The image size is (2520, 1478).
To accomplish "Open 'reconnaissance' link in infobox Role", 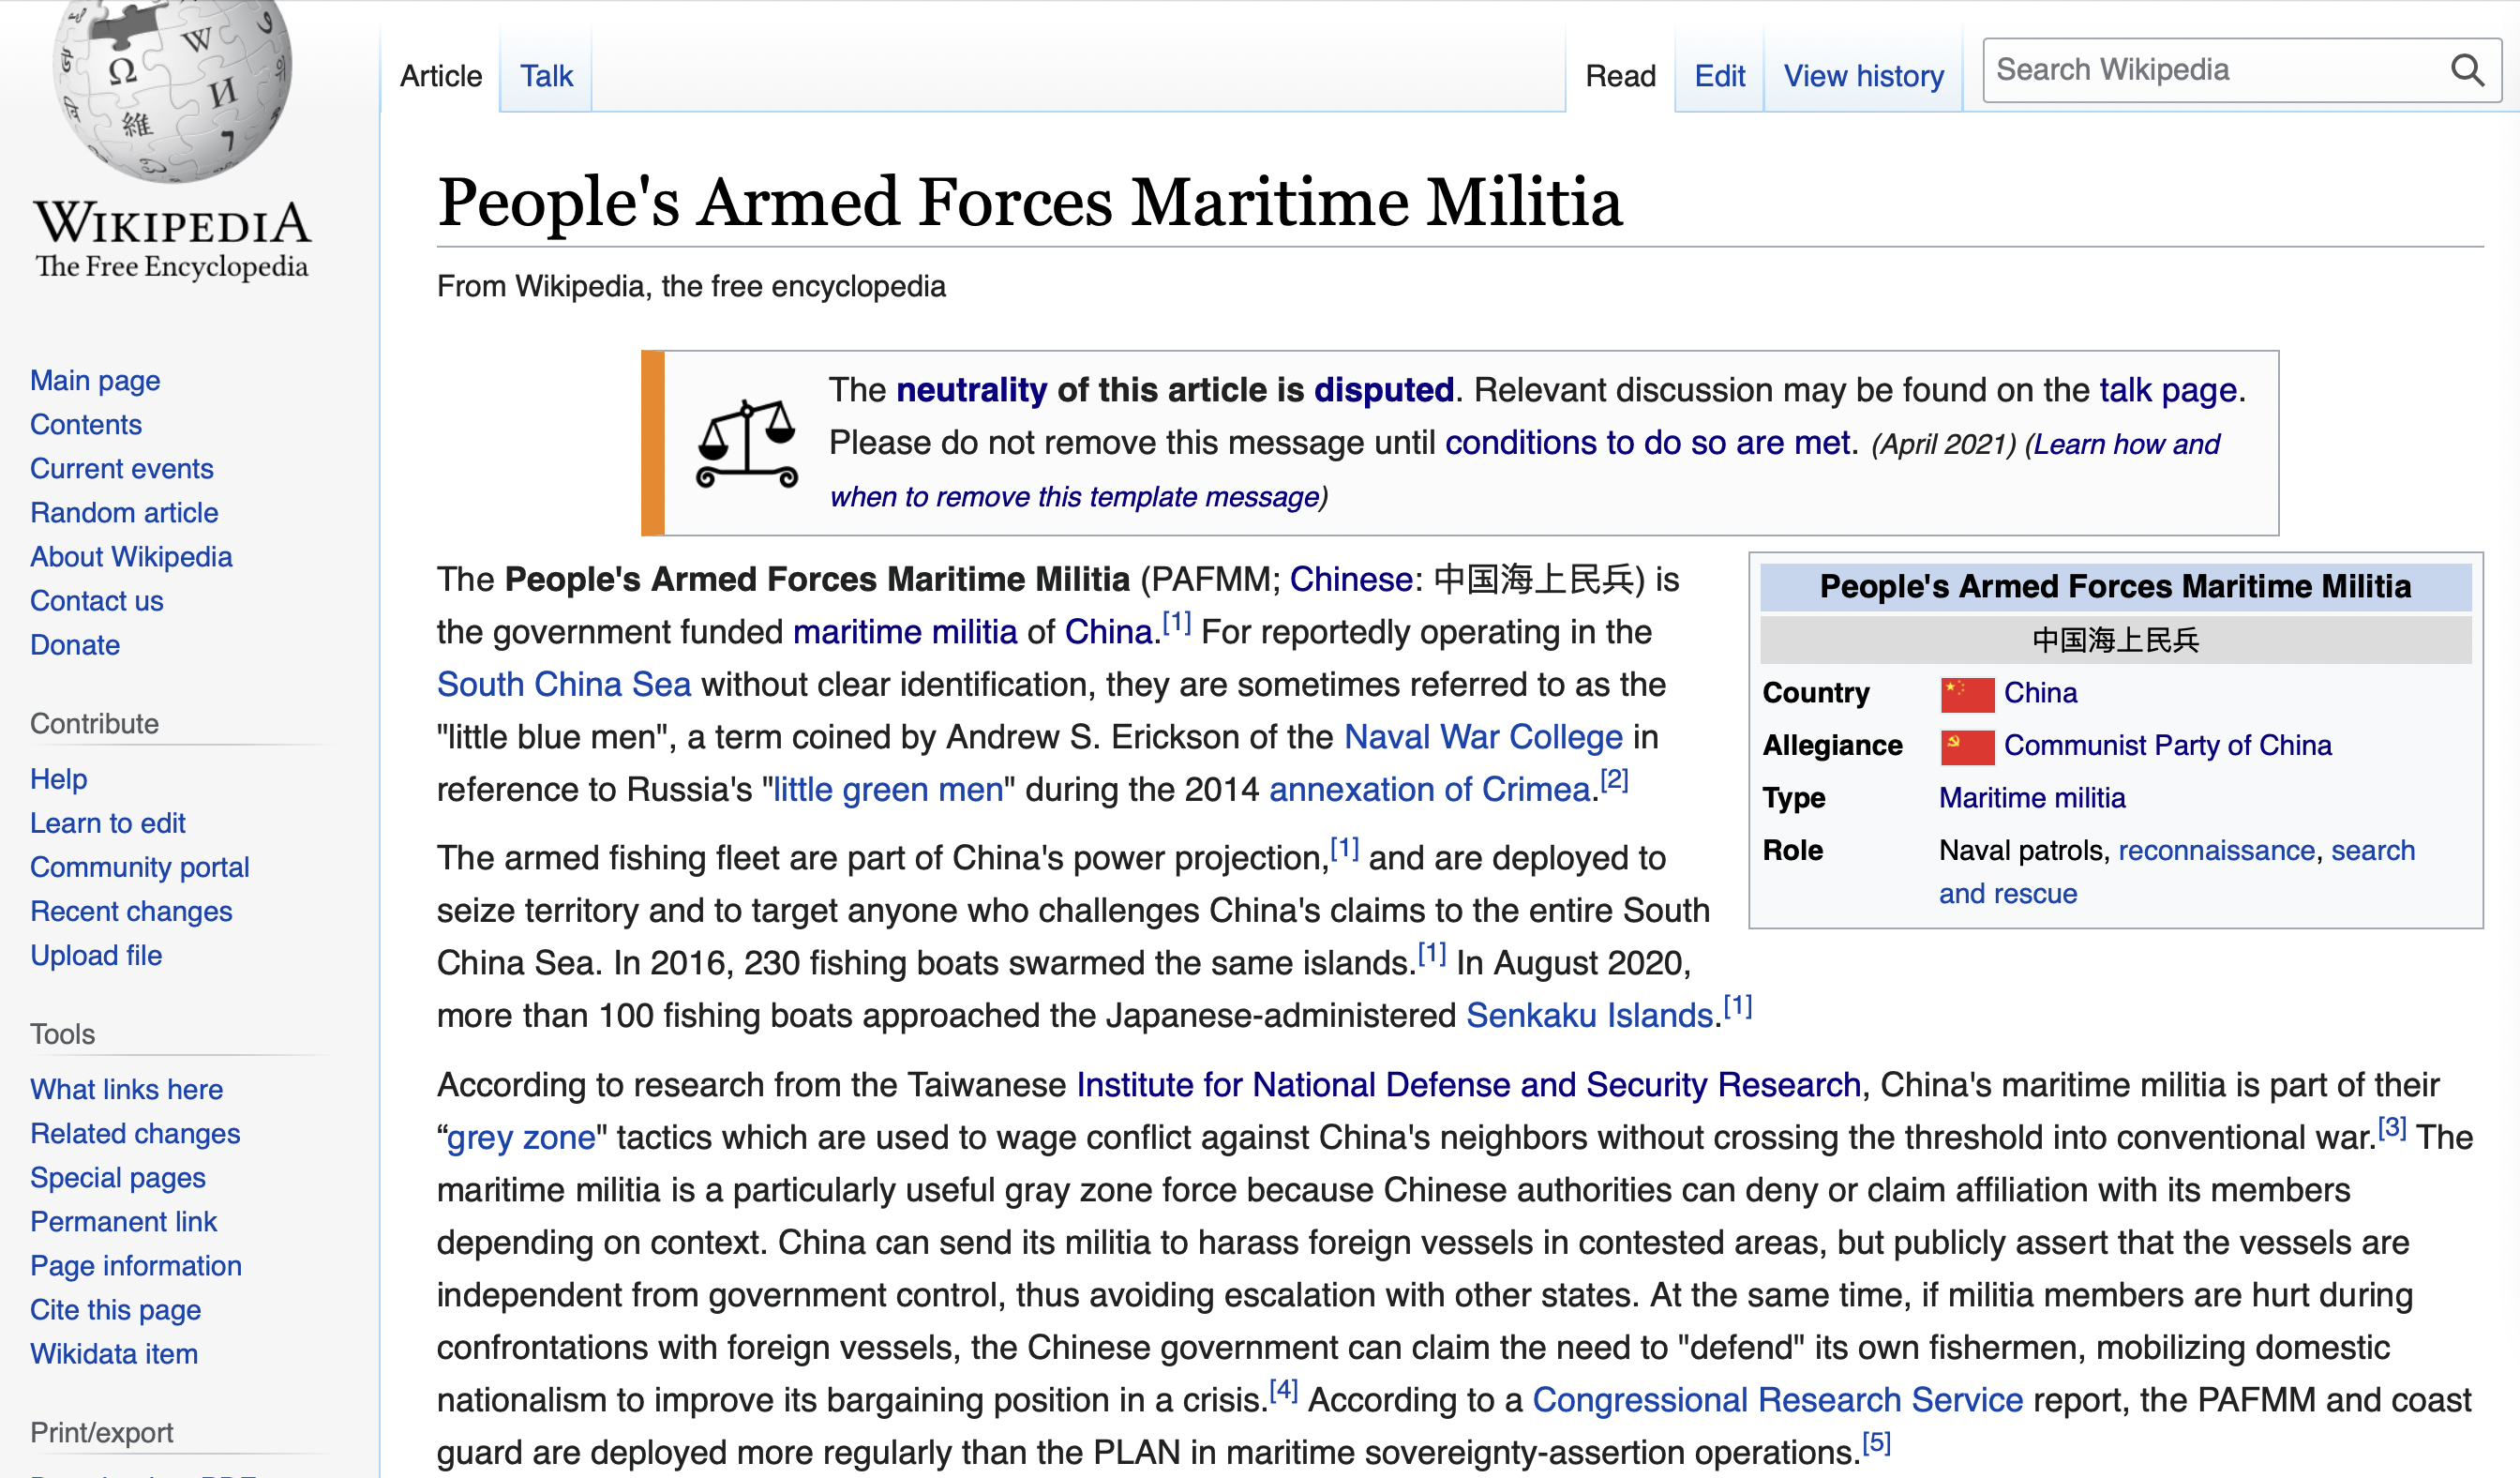I will point(2217,850).
